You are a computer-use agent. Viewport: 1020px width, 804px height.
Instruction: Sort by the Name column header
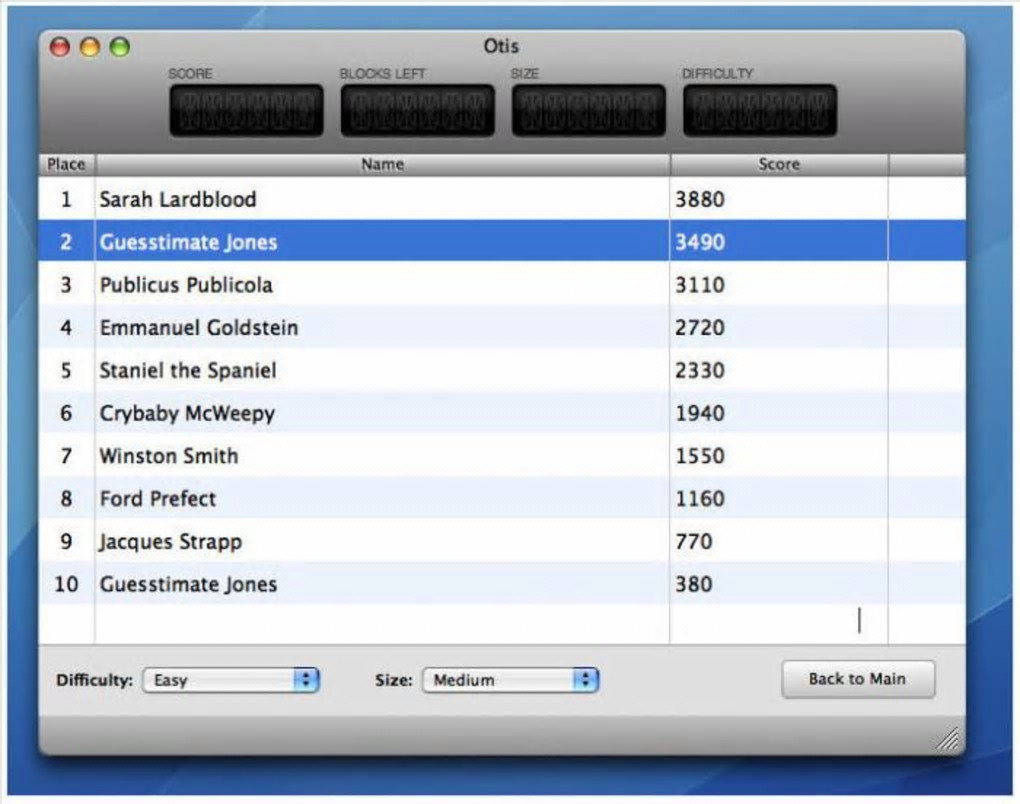pos(382,165)
